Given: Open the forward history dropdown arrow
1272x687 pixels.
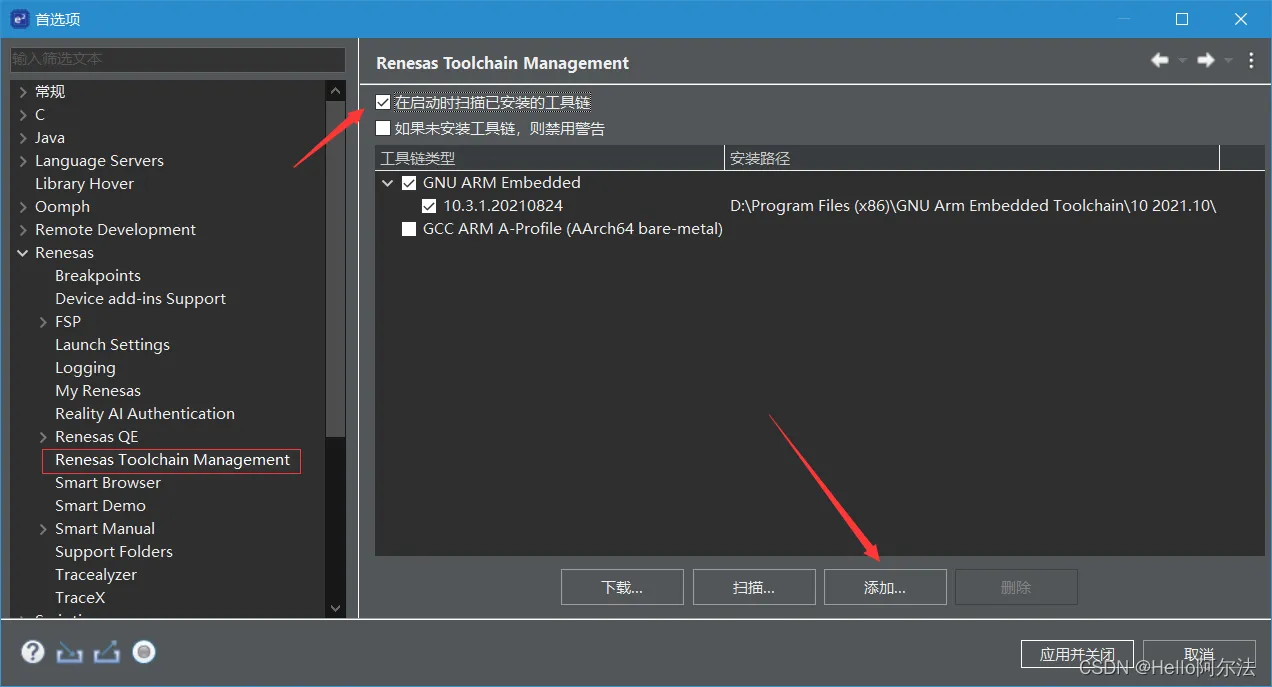Looking at the screenshot, I should coord(1228,61).
